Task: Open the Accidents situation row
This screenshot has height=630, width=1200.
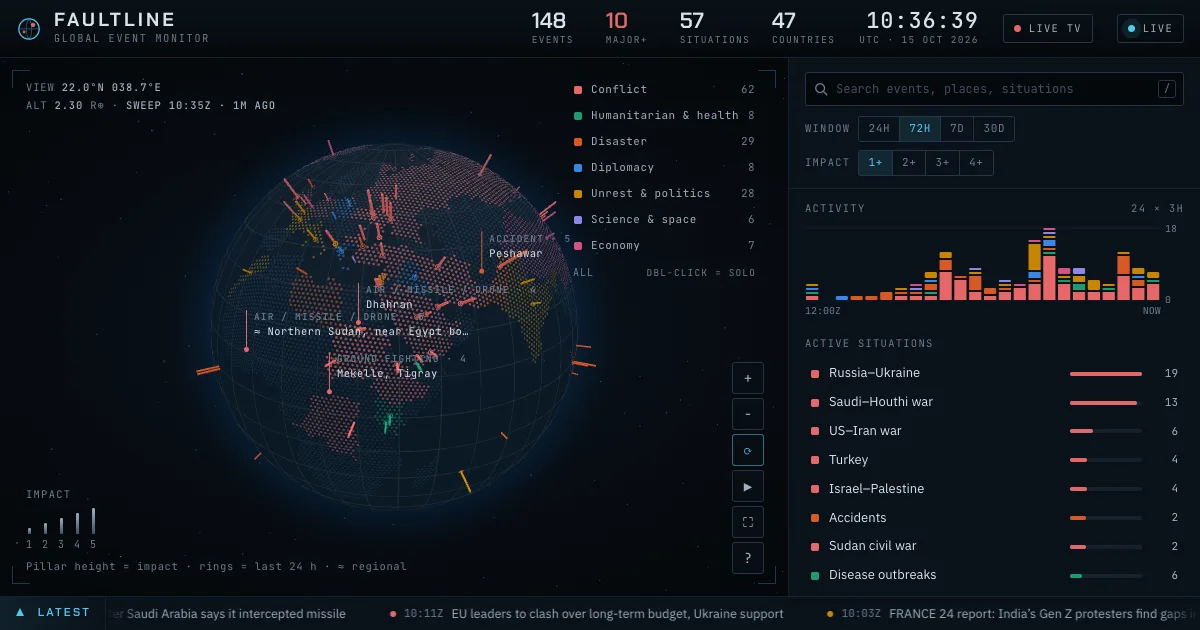Action: [x=994, y=518]
